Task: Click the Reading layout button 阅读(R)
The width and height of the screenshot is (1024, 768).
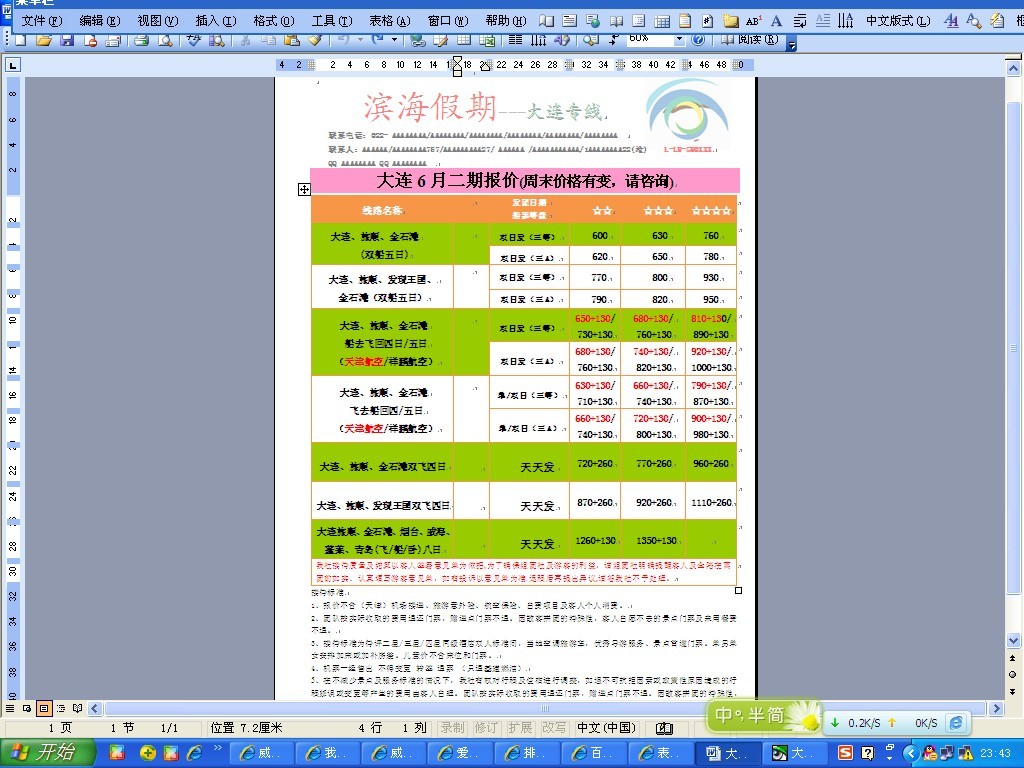Action: coord(750,40)
